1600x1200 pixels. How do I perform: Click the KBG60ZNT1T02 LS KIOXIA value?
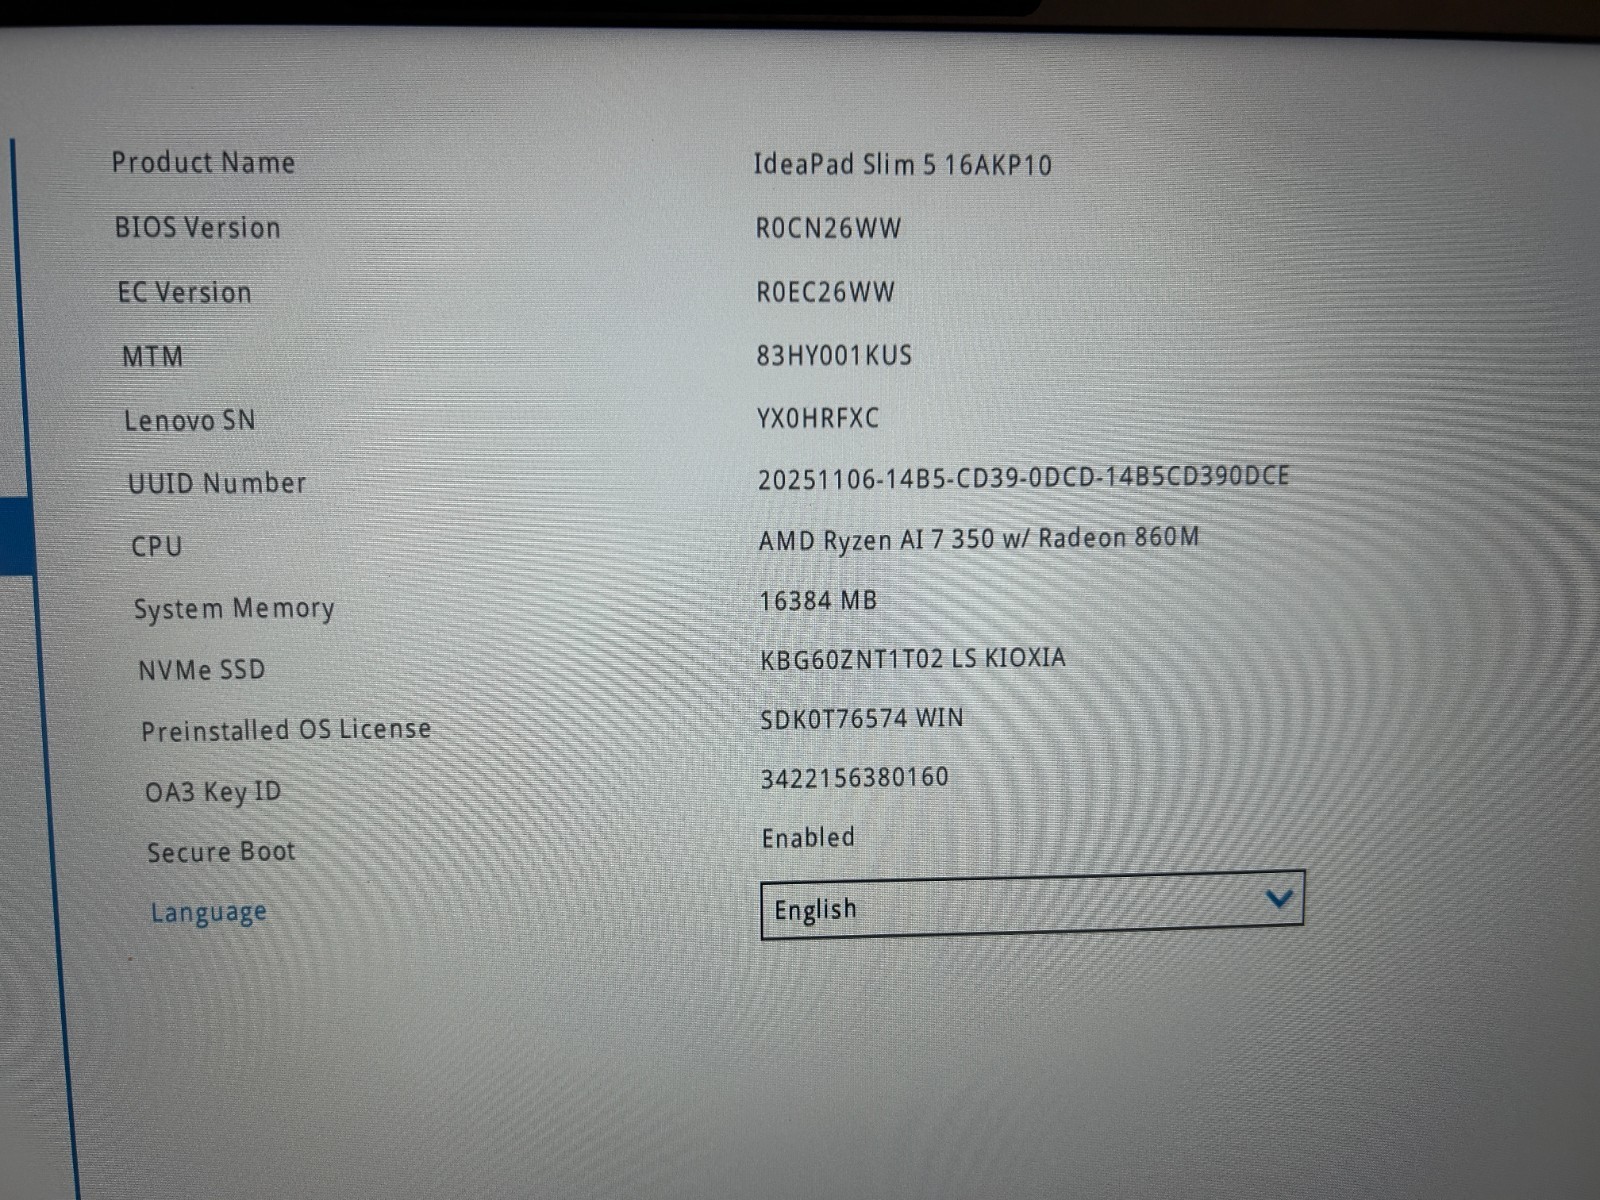(x=913, y=658)
